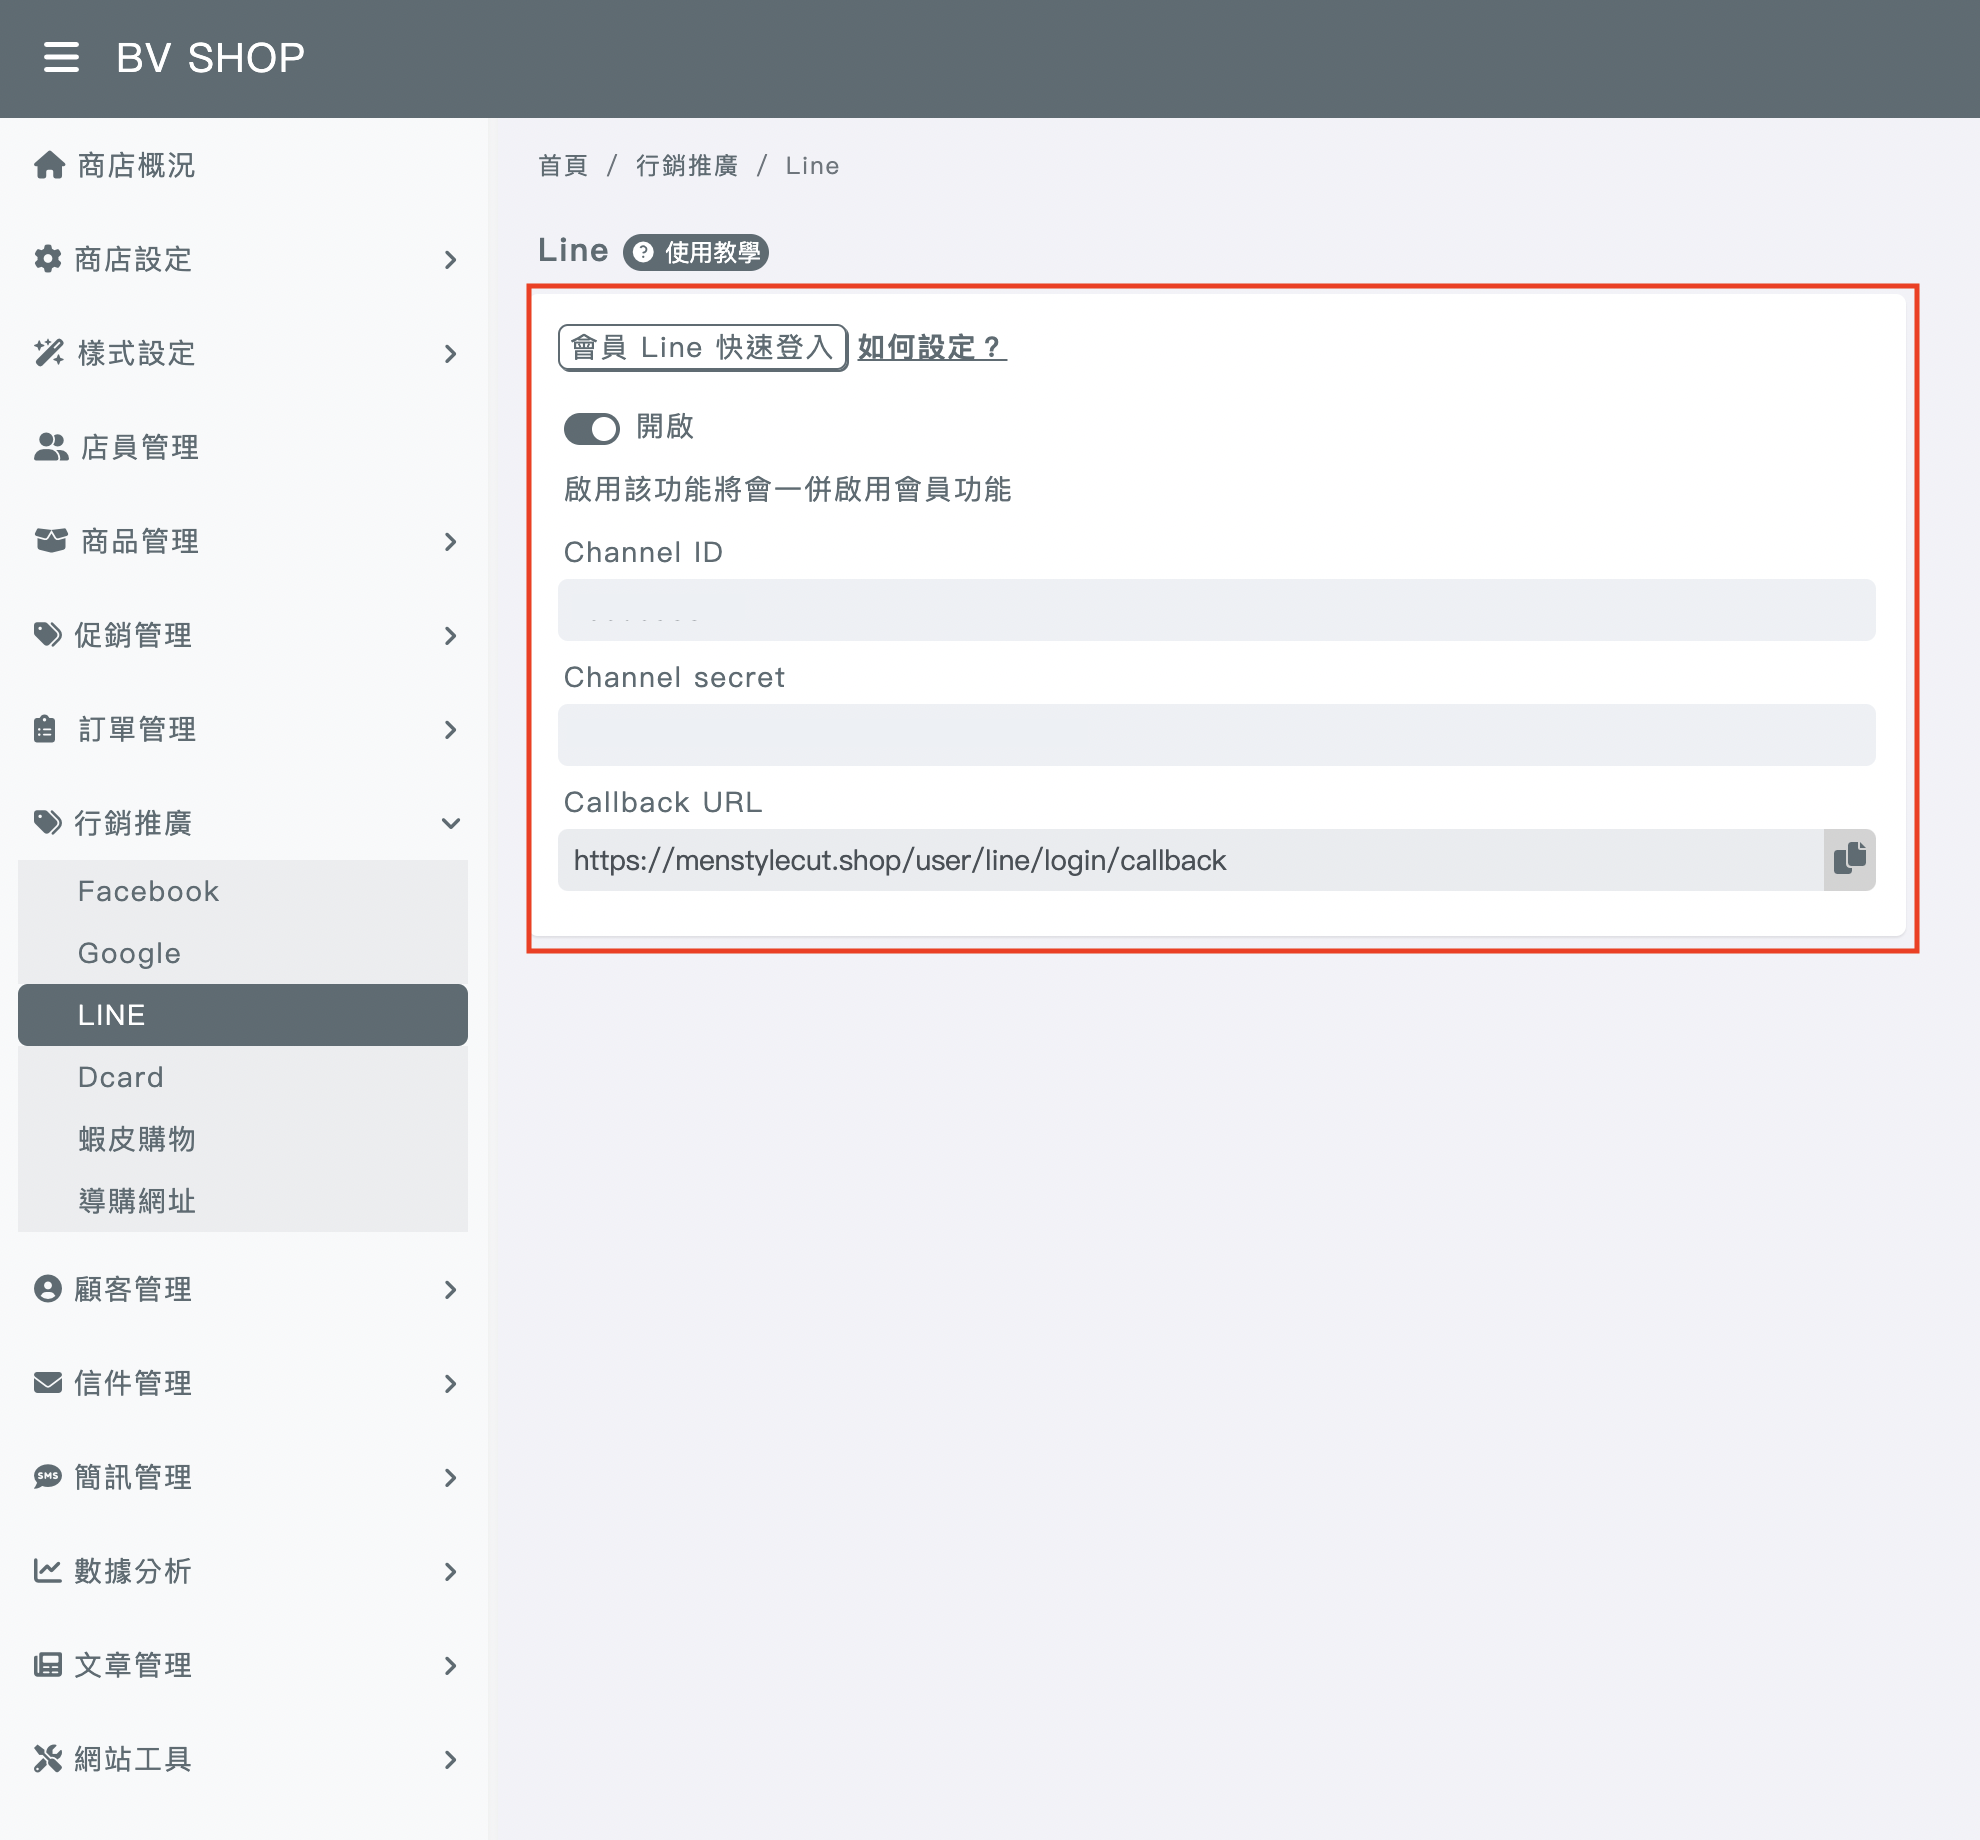The image size is (1980, 1840).
Task: Copy the Callback URL with copy icon
Action: (x=1849, y=859)
